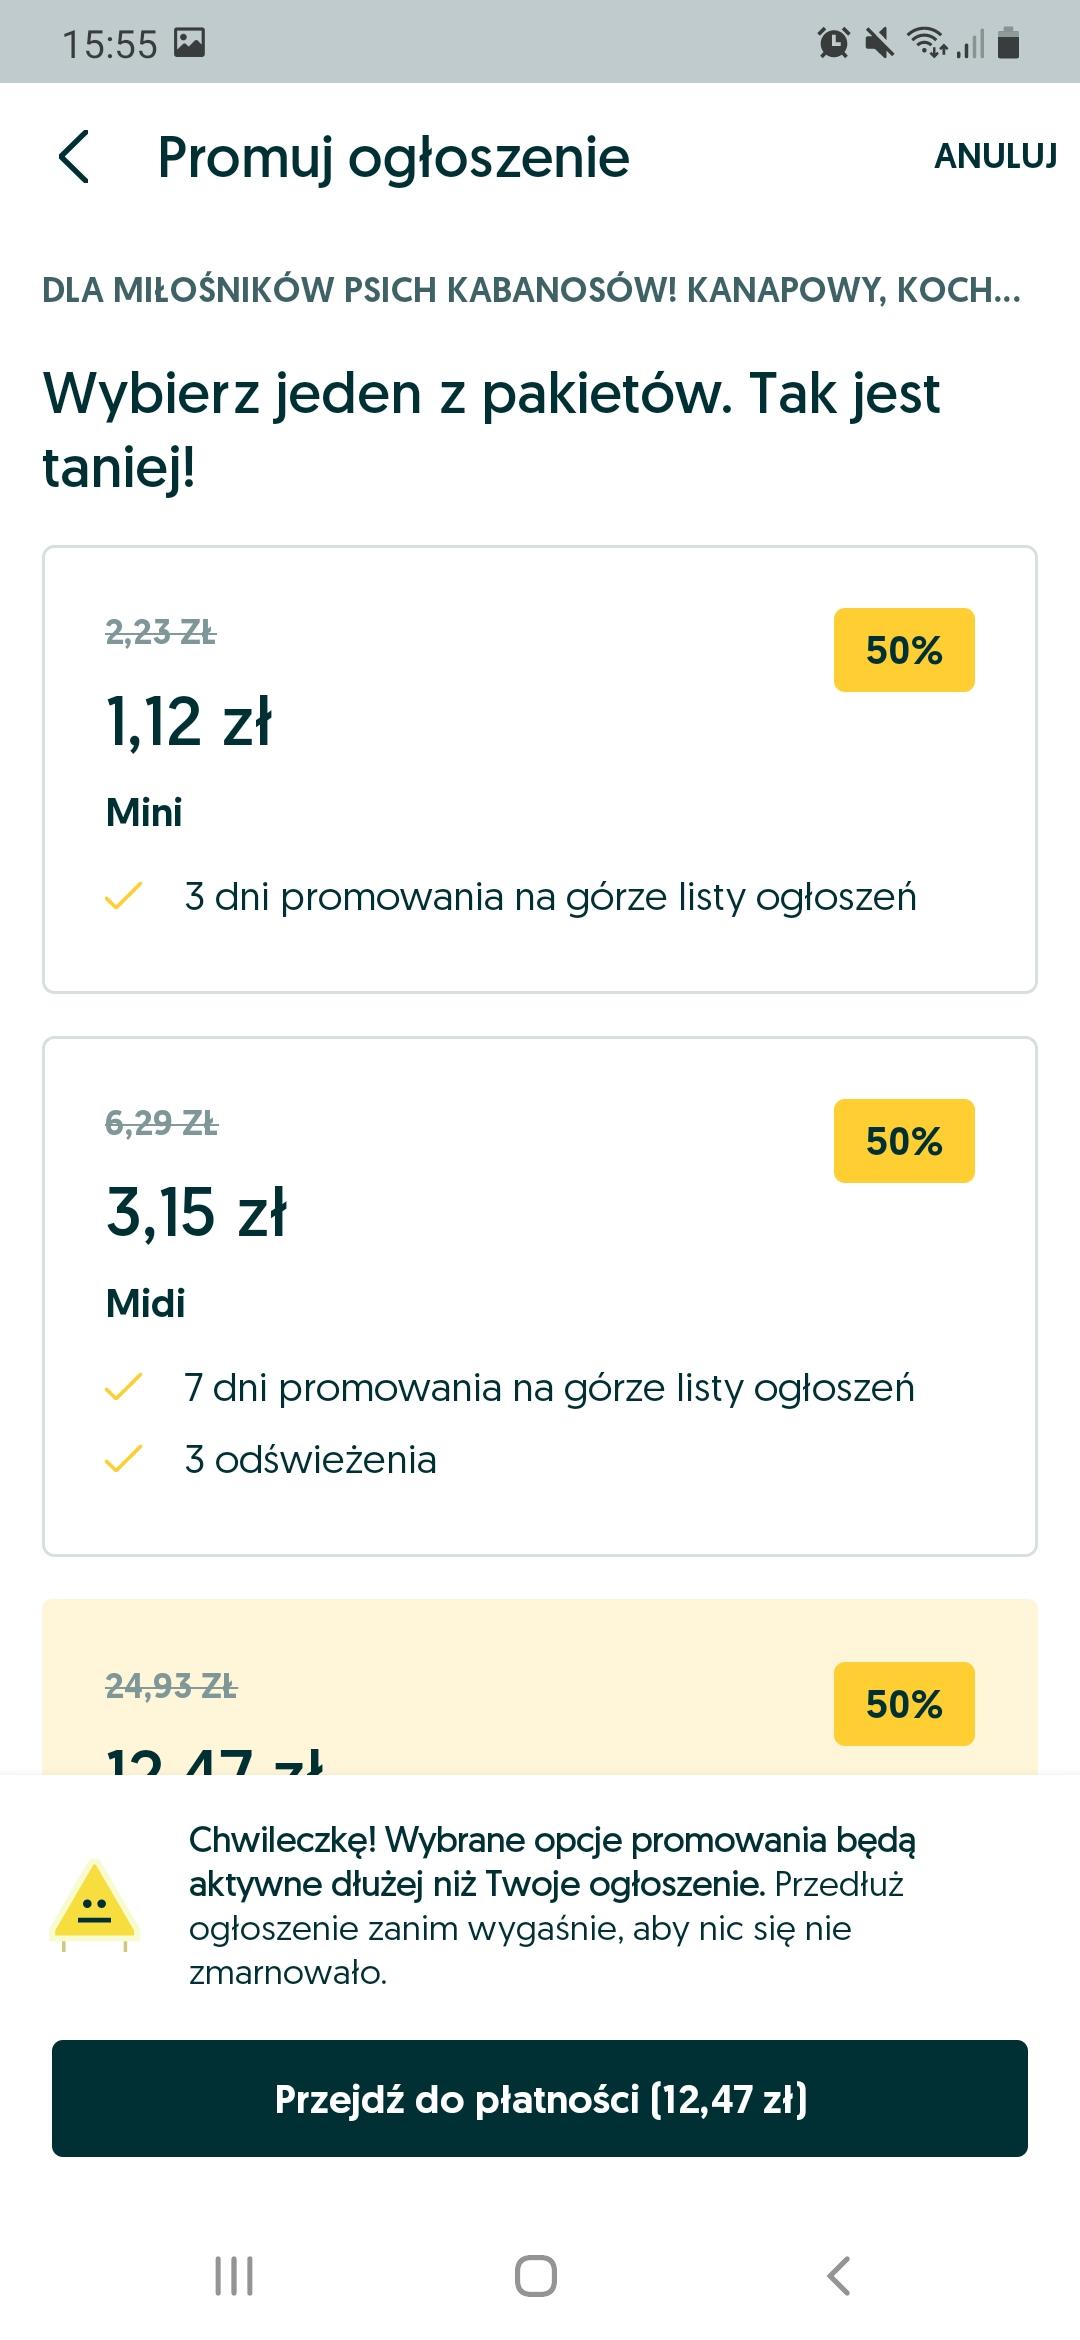Tap the truncated listing title text
Image resolution: width=1080 pixels, height=2340 pixels.
coord(531,290)
